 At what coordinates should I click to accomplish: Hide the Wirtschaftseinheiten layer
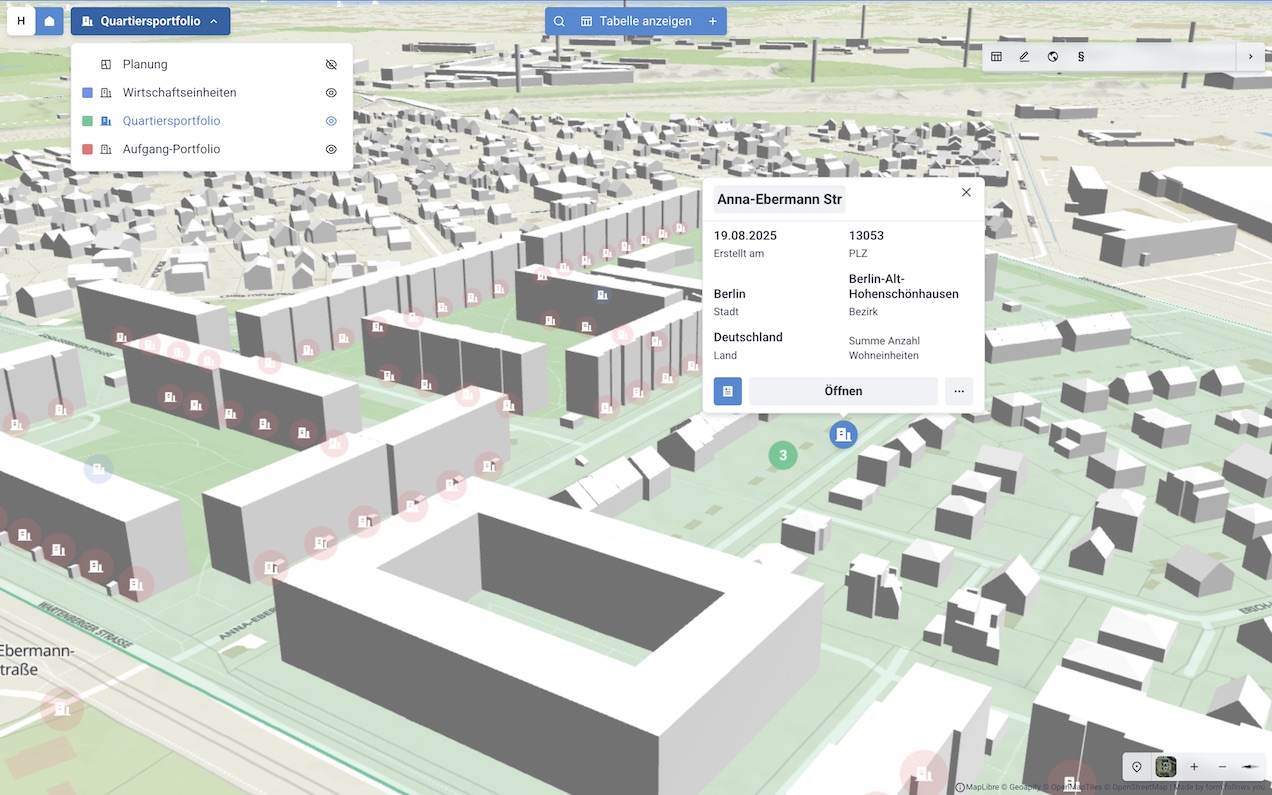[331, 93]
